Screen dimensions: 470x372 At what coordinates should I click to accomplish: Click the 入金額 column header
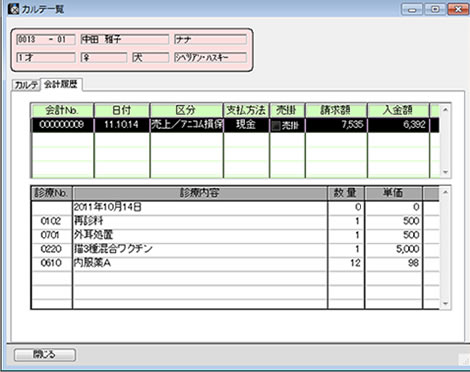pos(398,110)
